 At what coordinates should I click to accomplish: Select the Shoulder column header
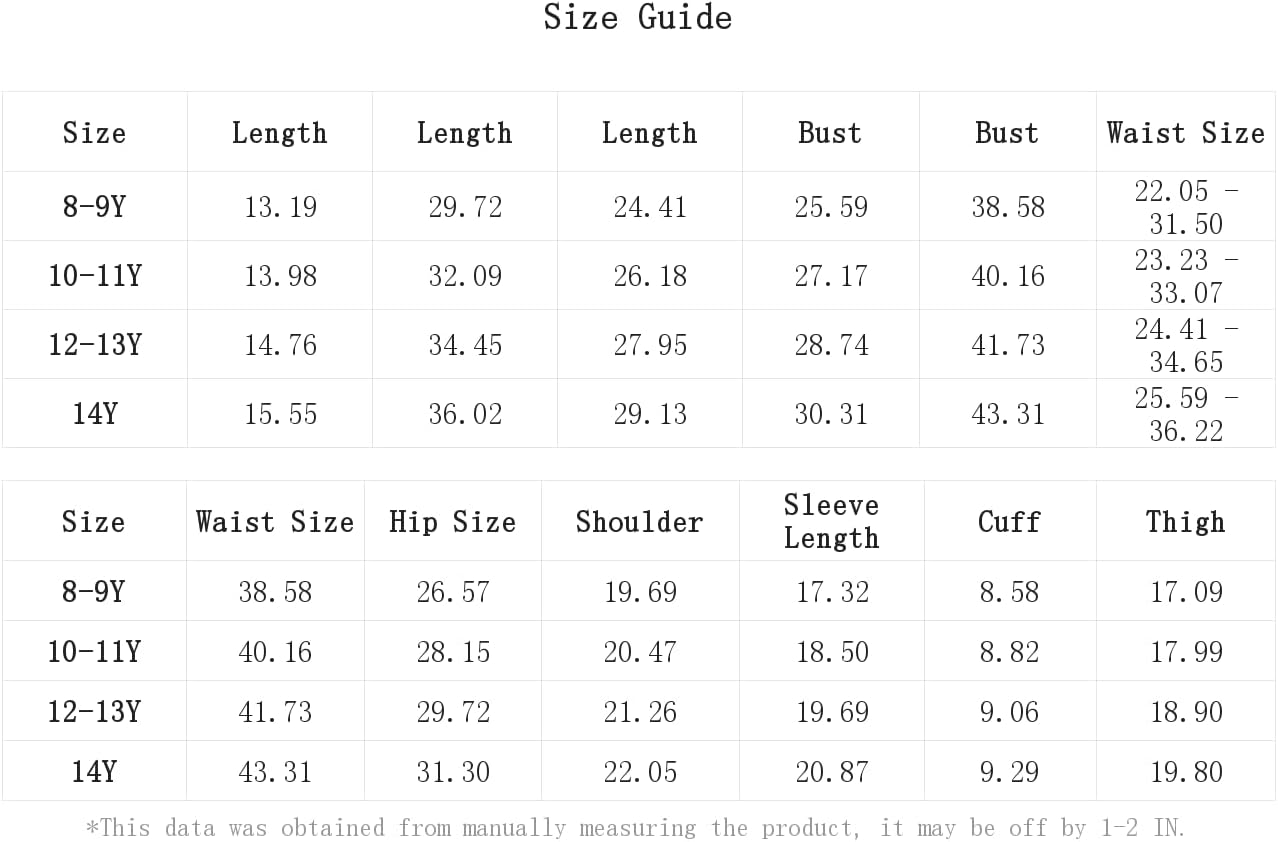point(639,521)
